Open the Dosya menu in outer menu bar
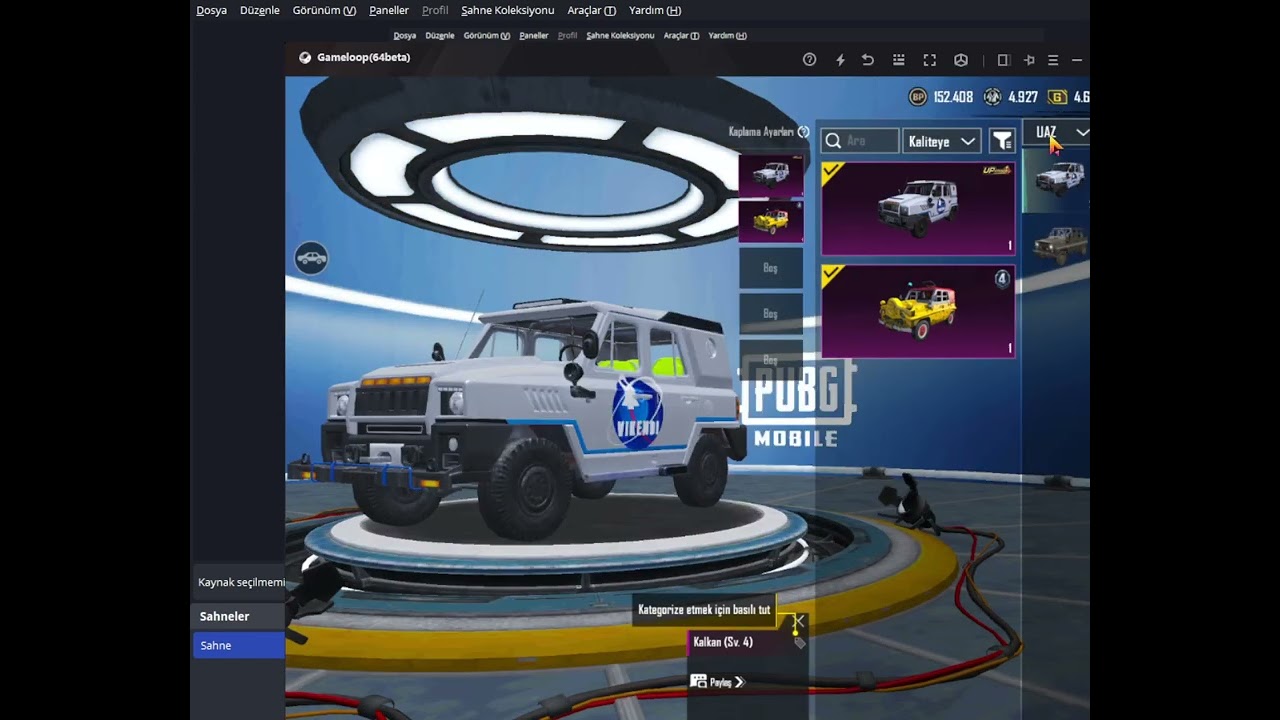Screen dimensions: 1280x720 [x=211, y=10]
